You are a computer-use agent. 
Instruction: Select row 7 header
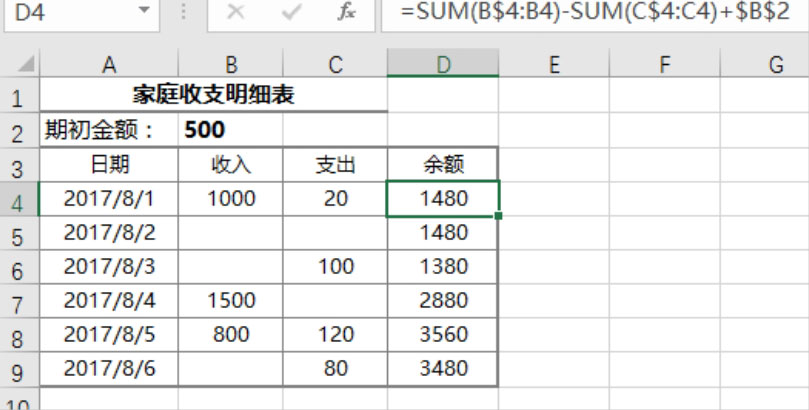19,302
